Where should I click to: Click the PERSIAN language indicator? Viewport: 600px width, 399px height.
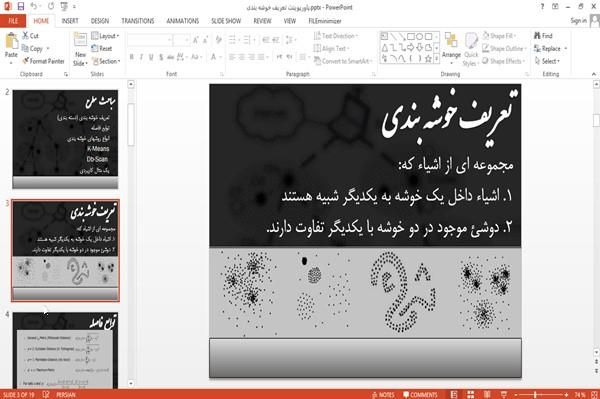point(66,394)
